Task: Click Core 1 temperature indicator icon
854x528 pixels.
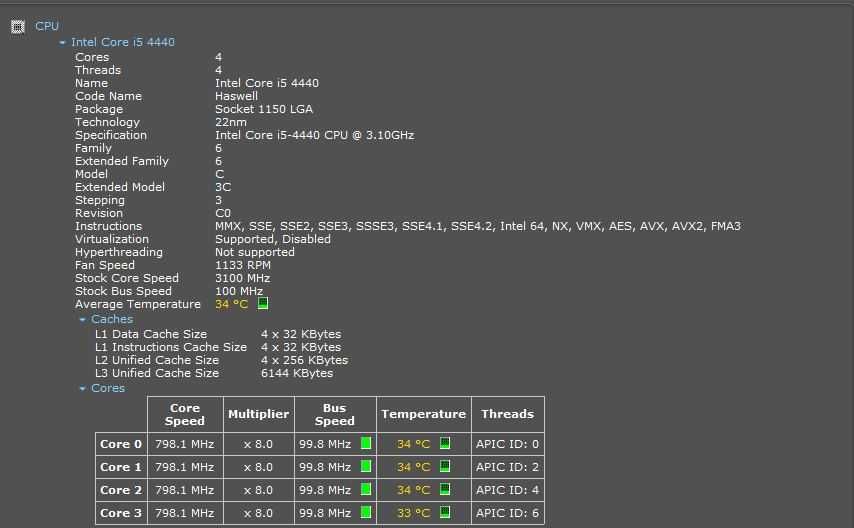Action: tap(445, 466)
